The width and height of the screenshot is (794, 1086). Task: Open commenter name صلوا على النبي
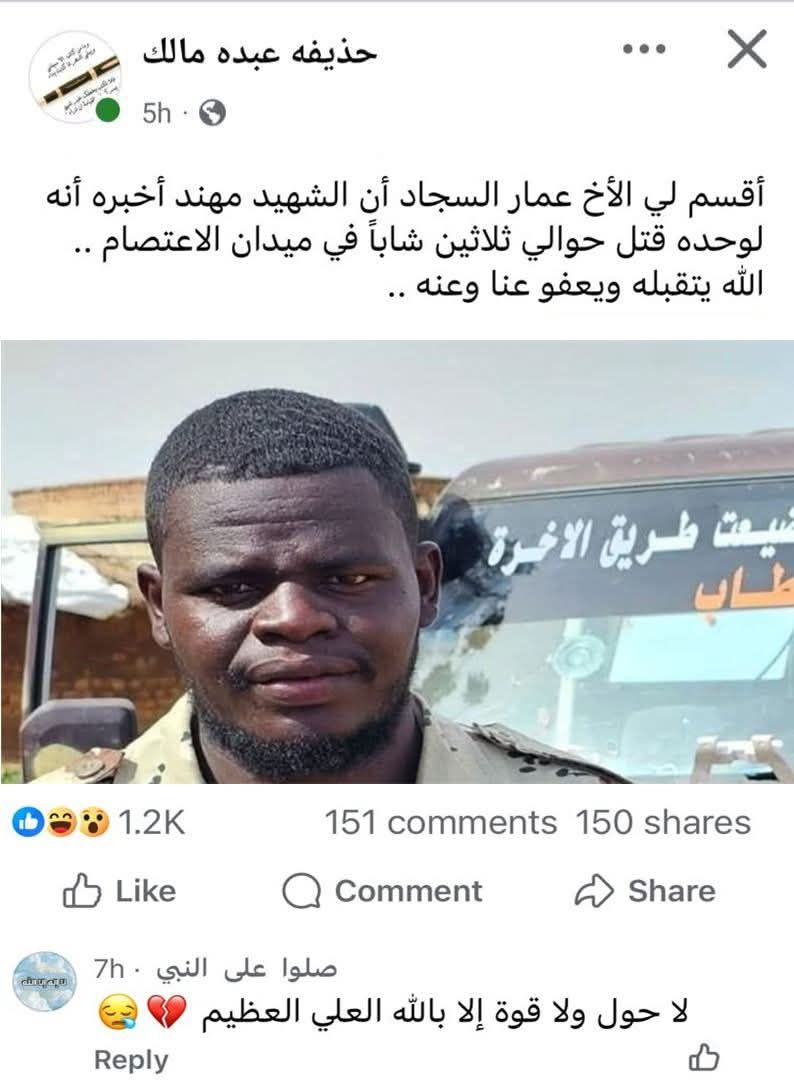[x=247, y=968]
